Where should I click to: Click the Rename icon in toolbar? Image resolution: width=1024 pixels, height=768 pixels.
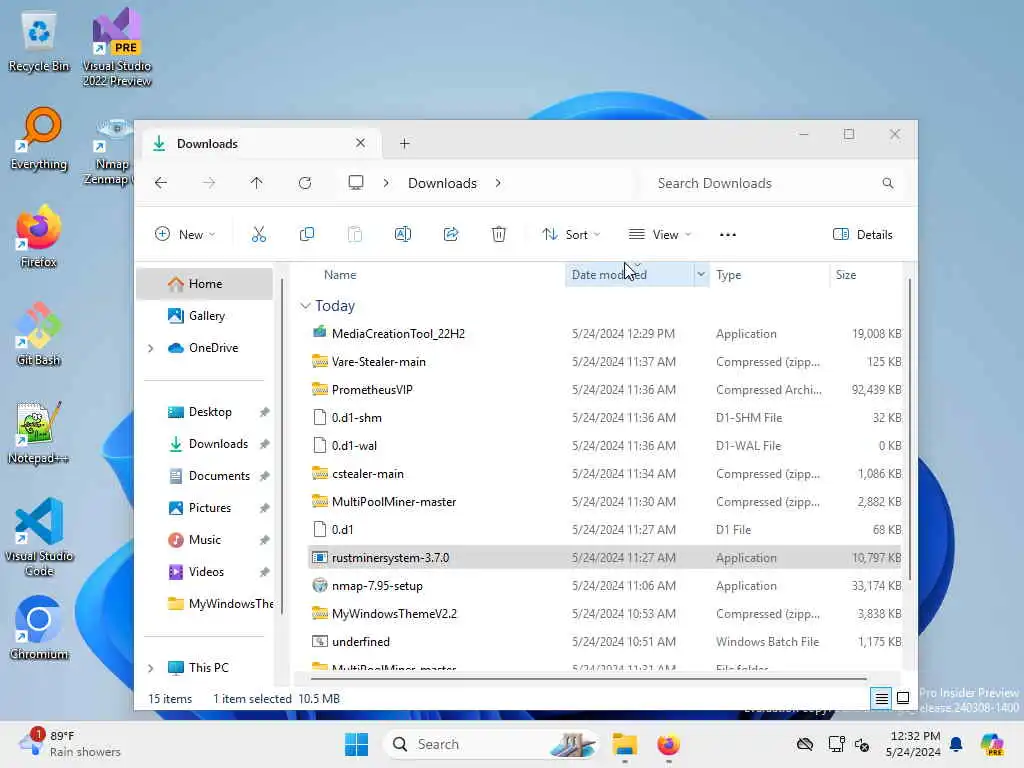click(402, 234)
